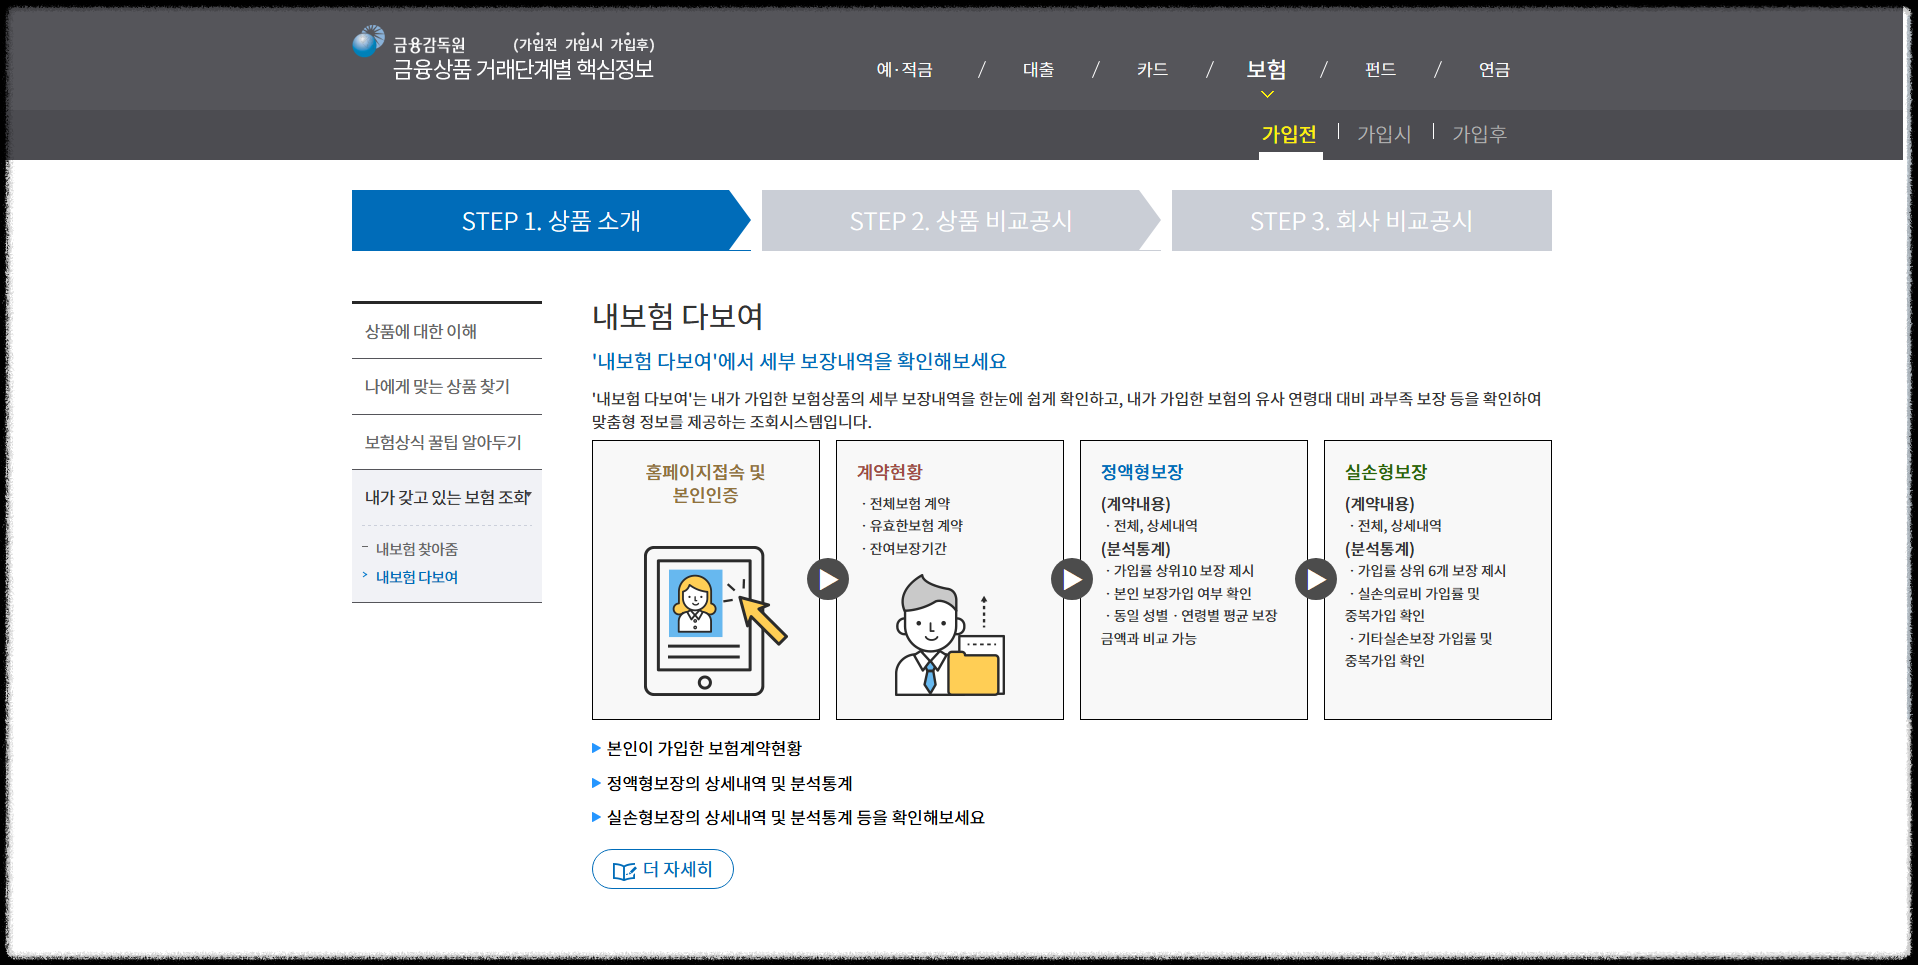
Task: Switch to the 가입전 sub-tab
Action: pyautogui.click(x=1289, y=134)
